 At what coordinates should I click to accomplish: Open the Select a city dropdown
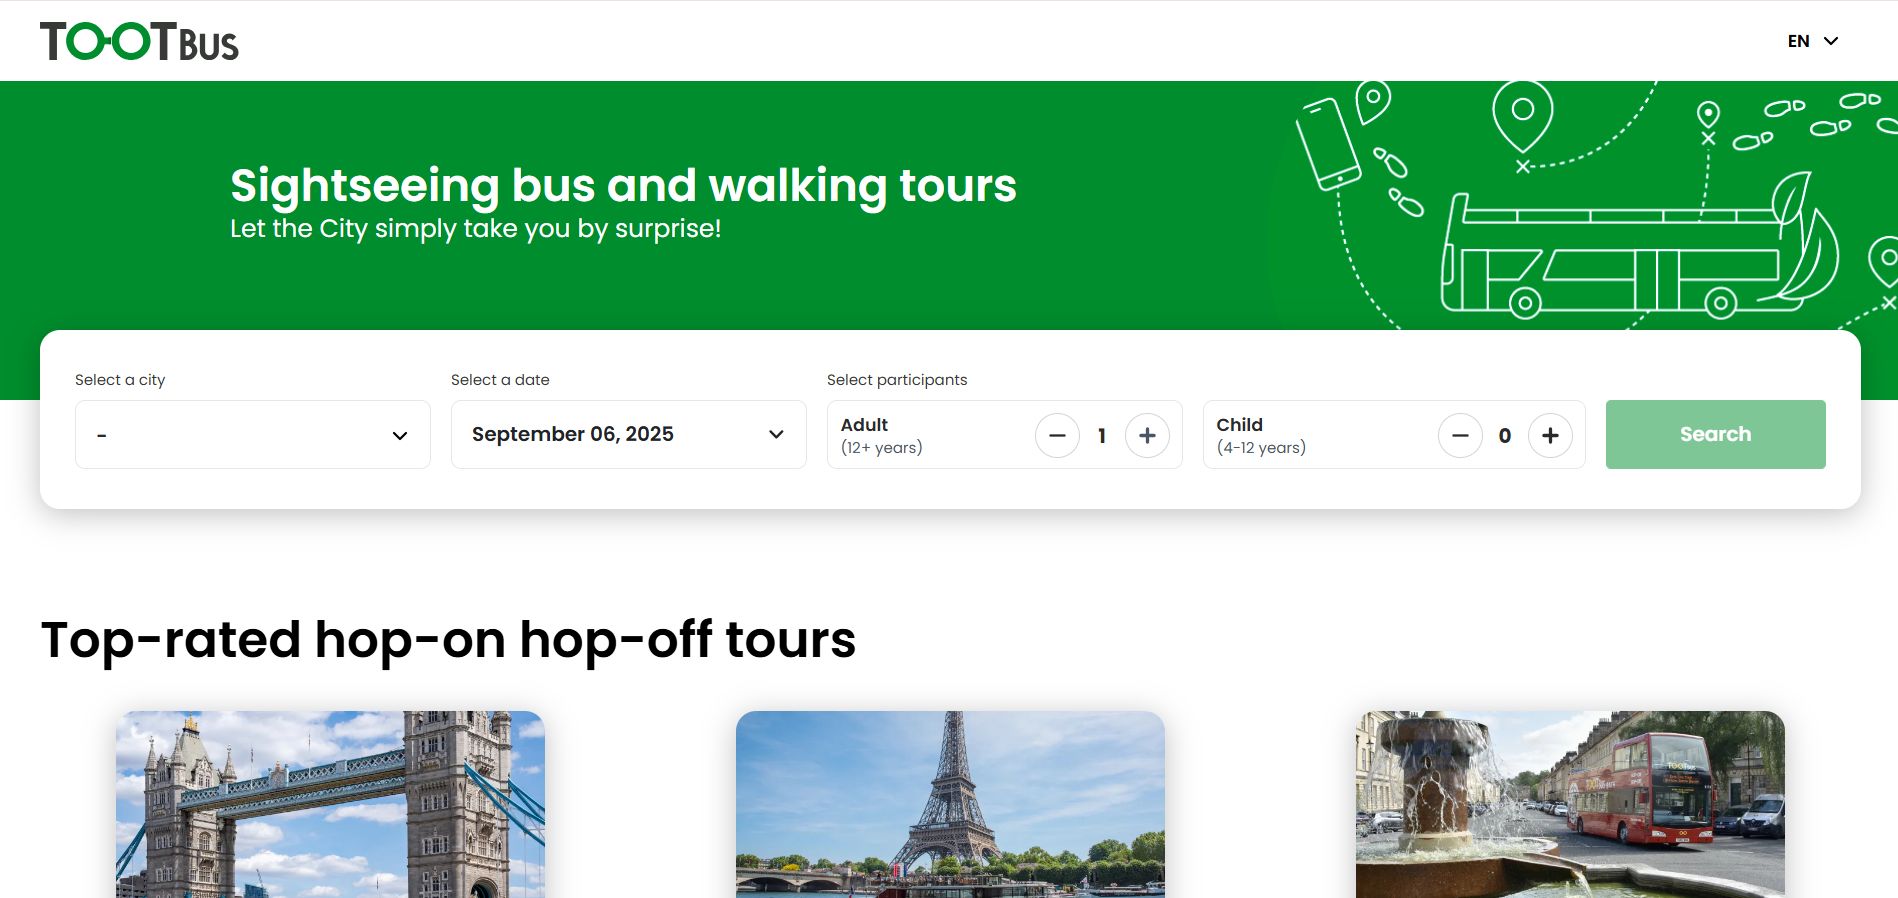tap(252, 435)
